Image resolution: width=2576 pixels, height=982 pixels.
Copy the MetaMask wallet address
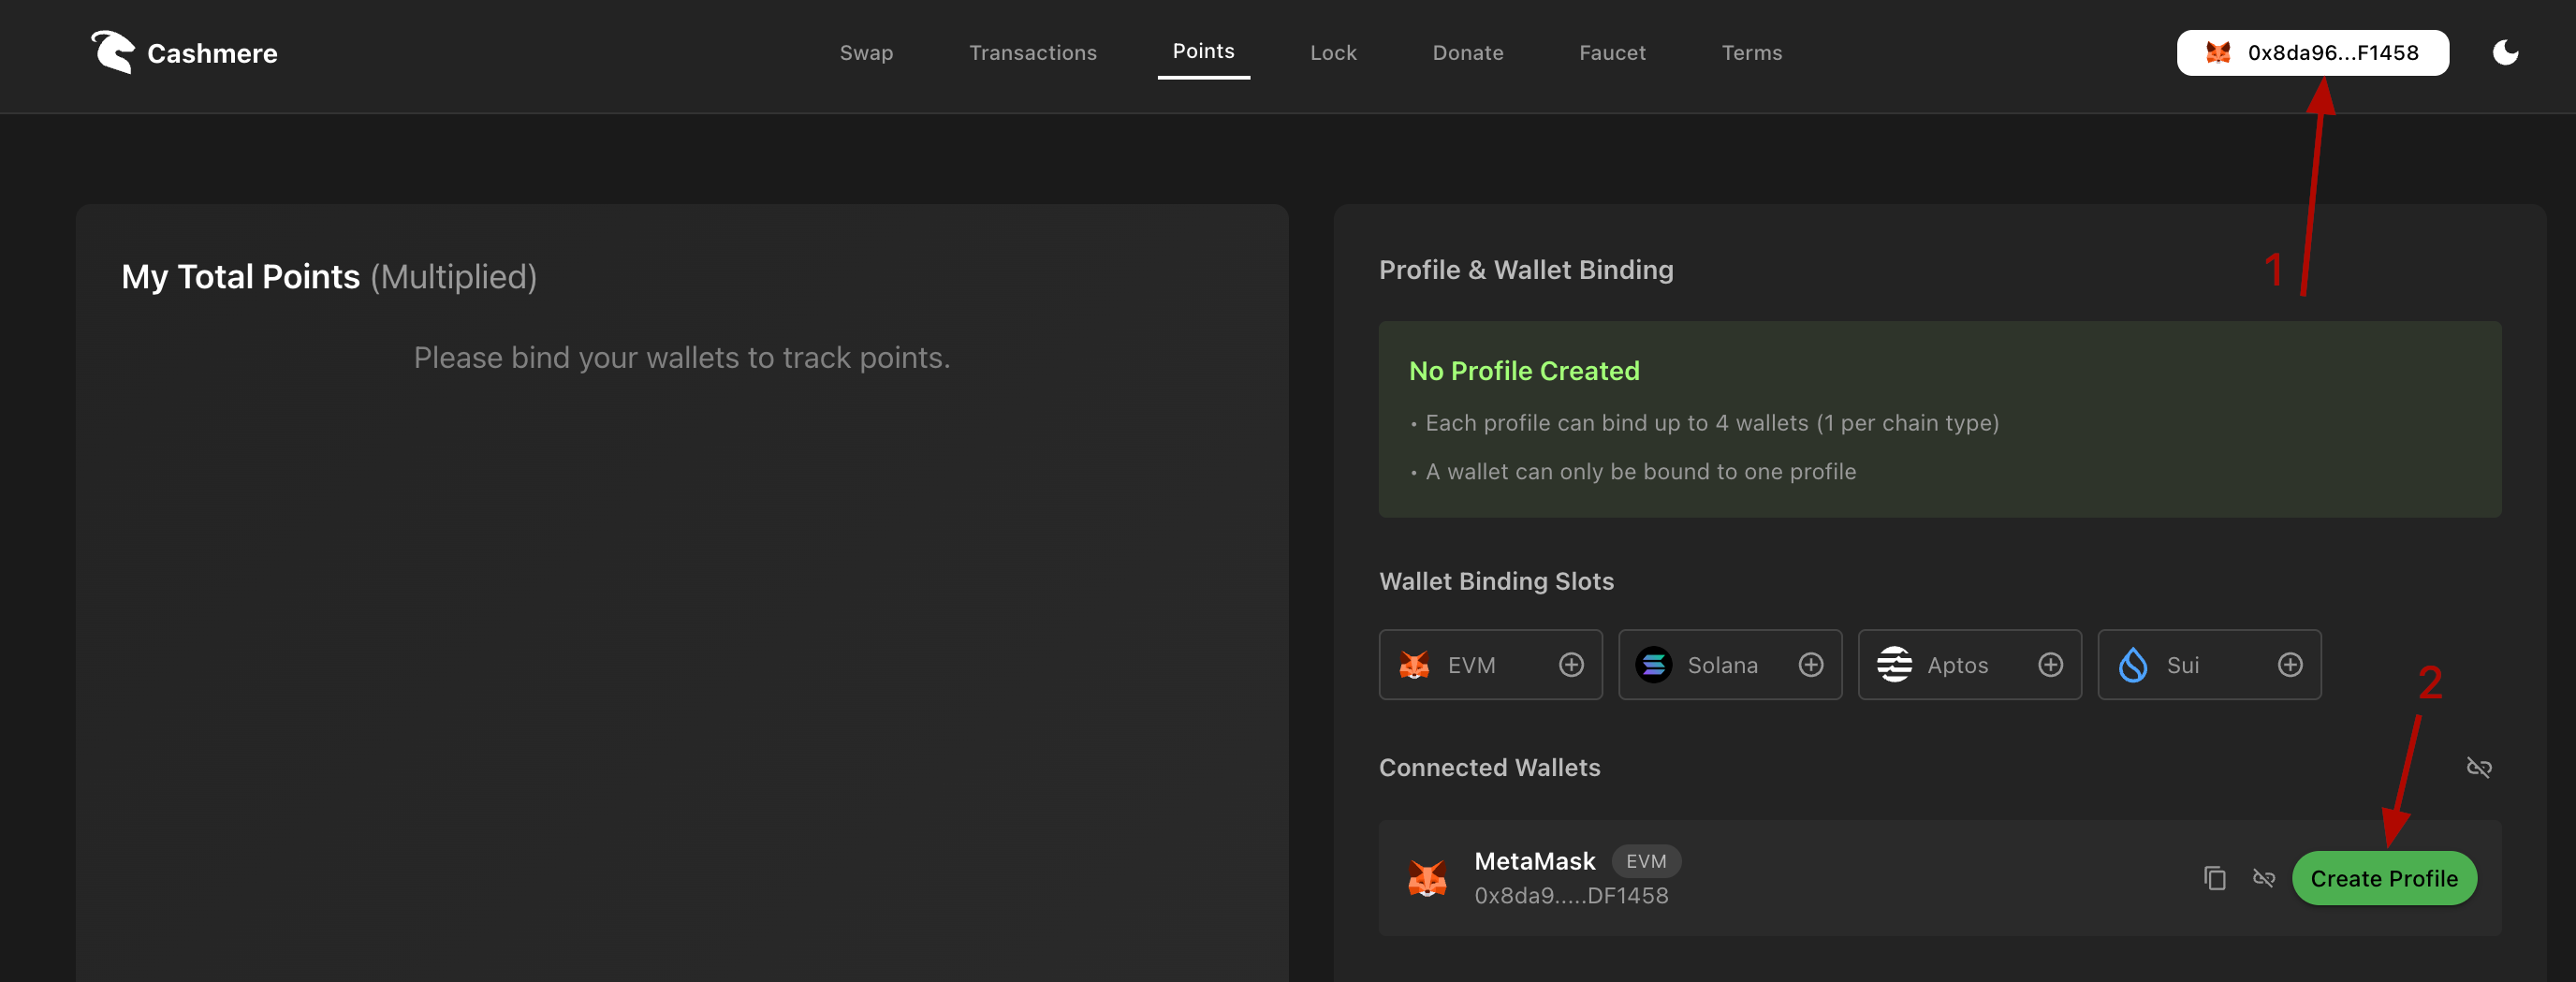[x=2214, y=878]
